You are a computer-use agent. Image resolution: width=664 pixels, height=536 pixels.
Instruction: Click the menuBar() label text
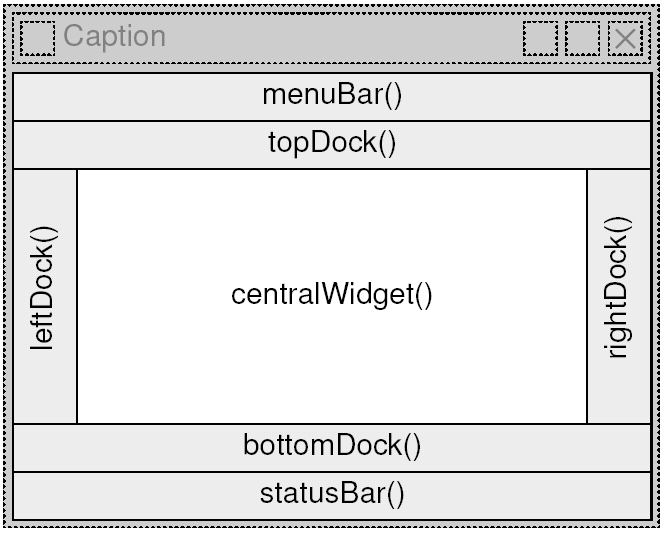point(332,95)
